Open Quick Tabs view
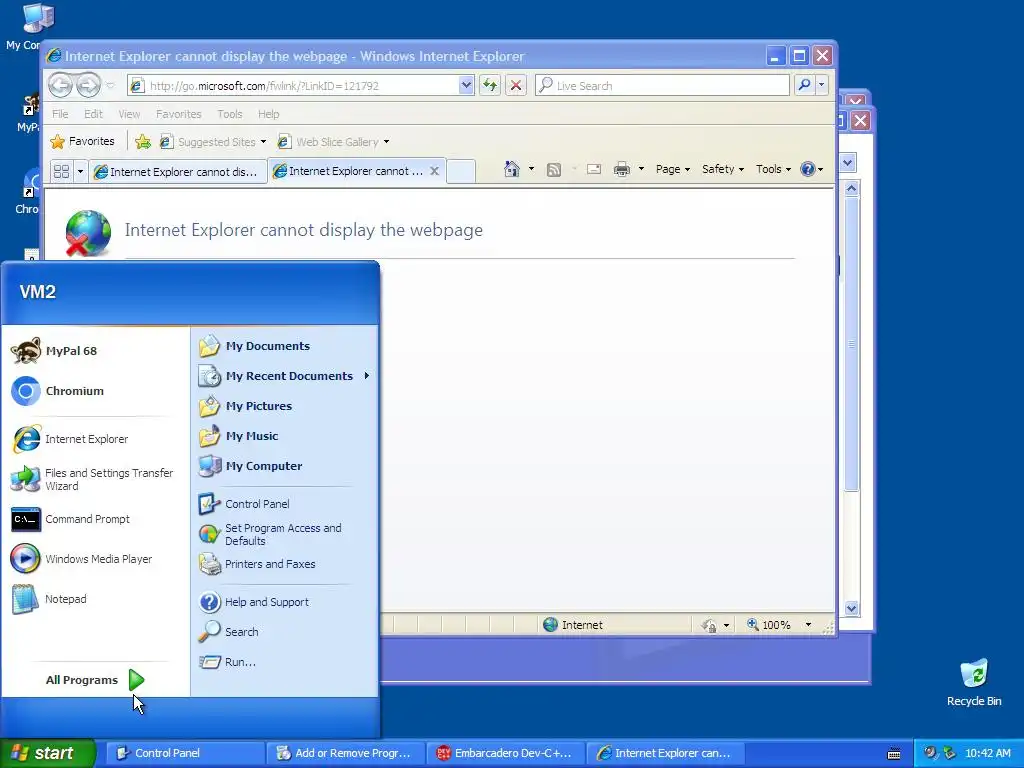 click(61, 171)
